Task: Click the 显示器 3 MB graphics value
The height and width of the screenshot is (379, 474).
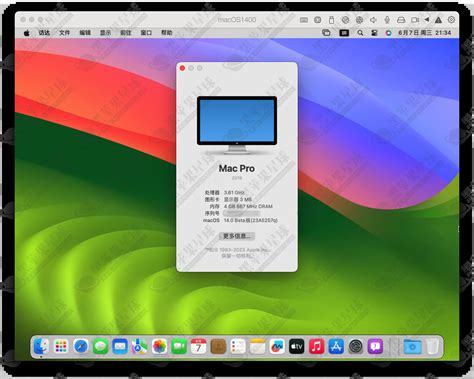Action: (x=238, y=199)
